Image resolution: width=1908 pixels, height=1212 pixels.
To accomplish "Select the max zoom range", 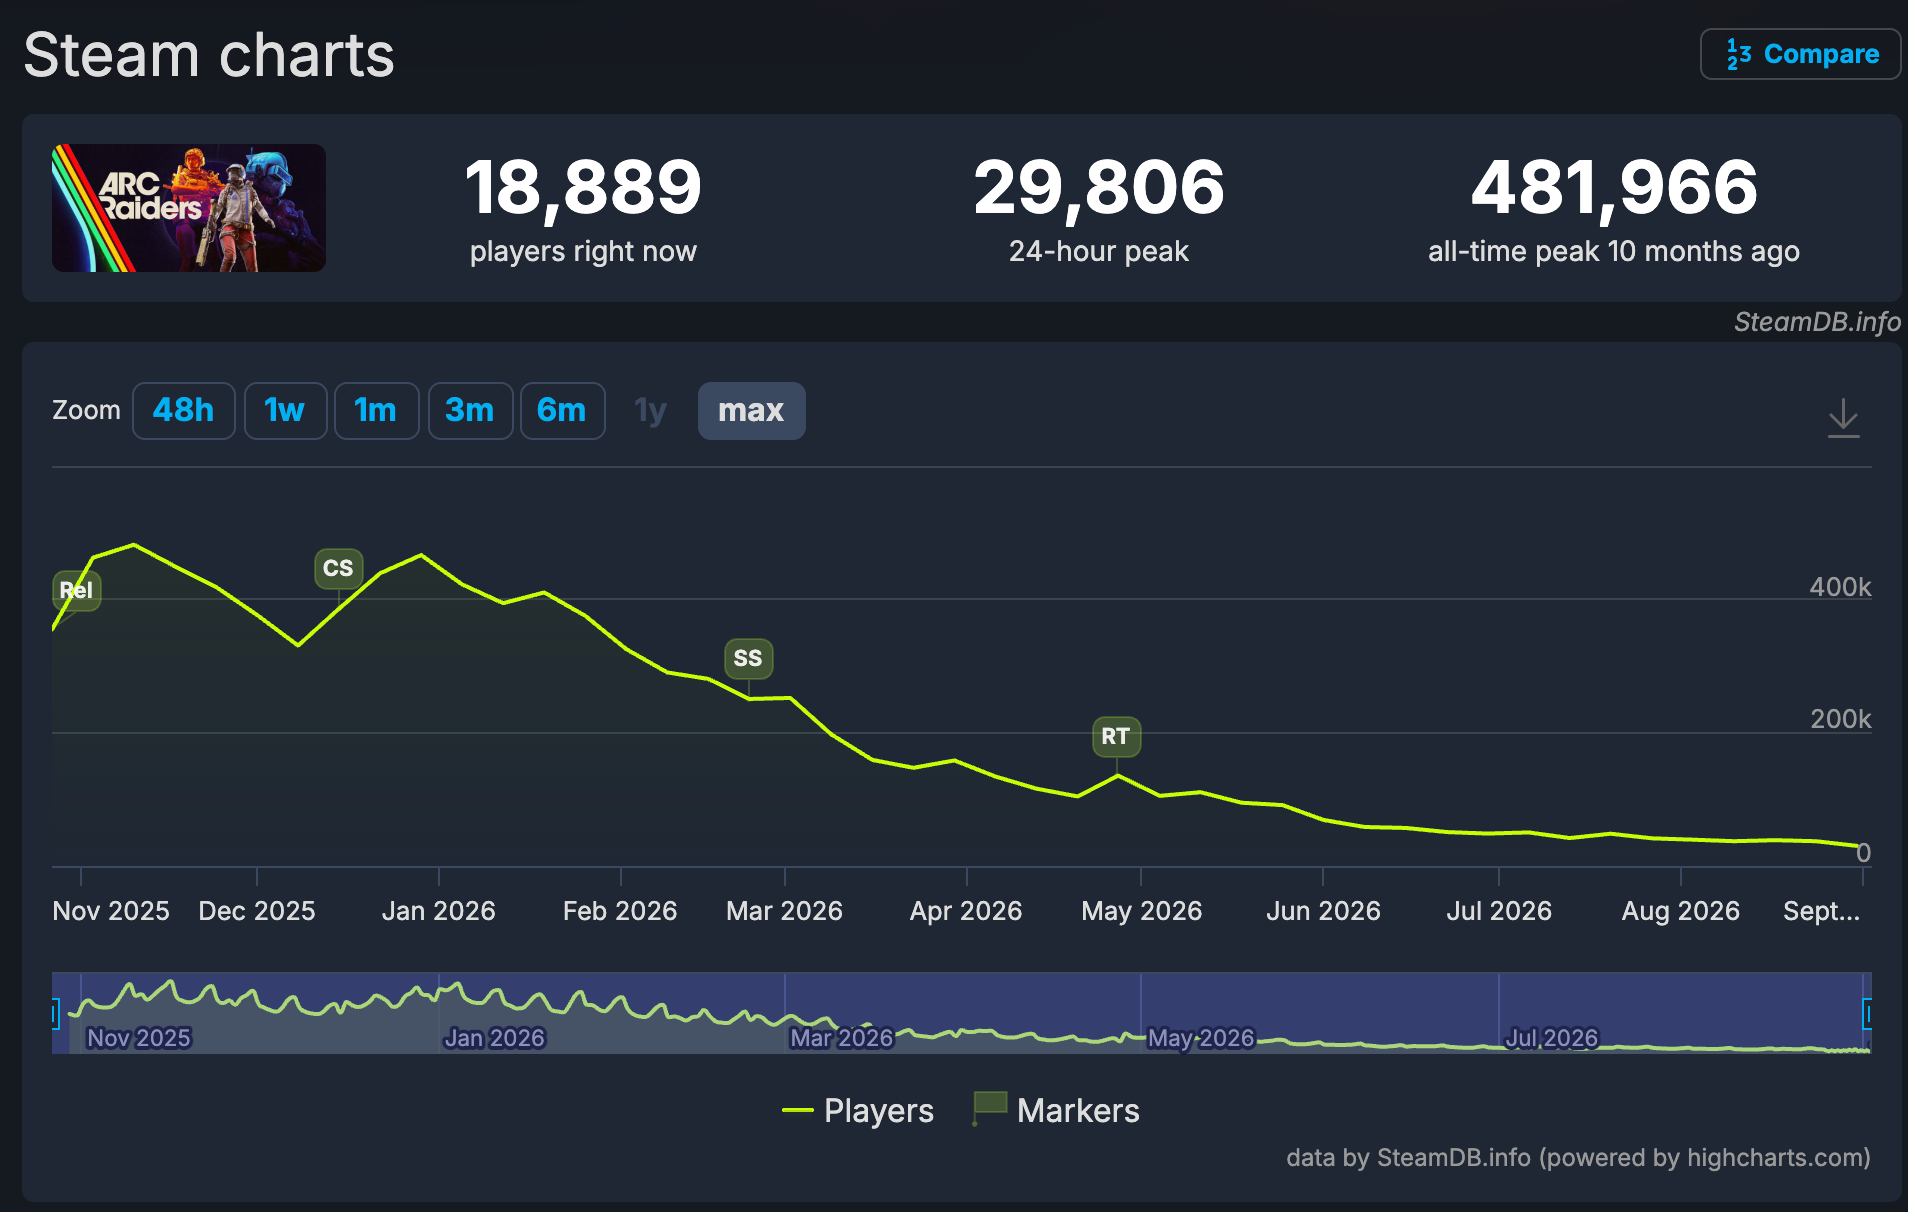I will 751,410.
